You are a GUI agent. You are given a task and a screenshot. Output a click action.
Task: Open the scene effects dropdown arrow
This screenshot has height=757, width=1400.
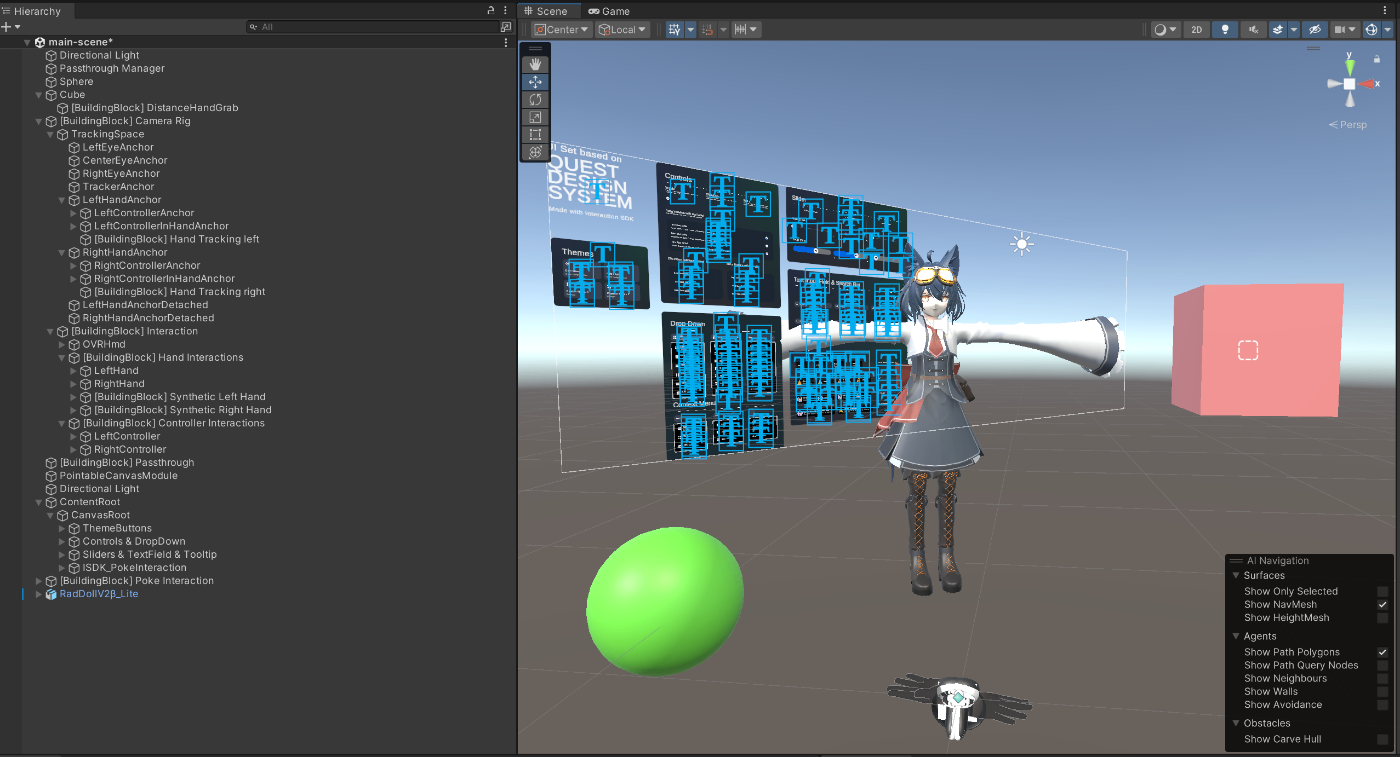(x=1294, y=30)
